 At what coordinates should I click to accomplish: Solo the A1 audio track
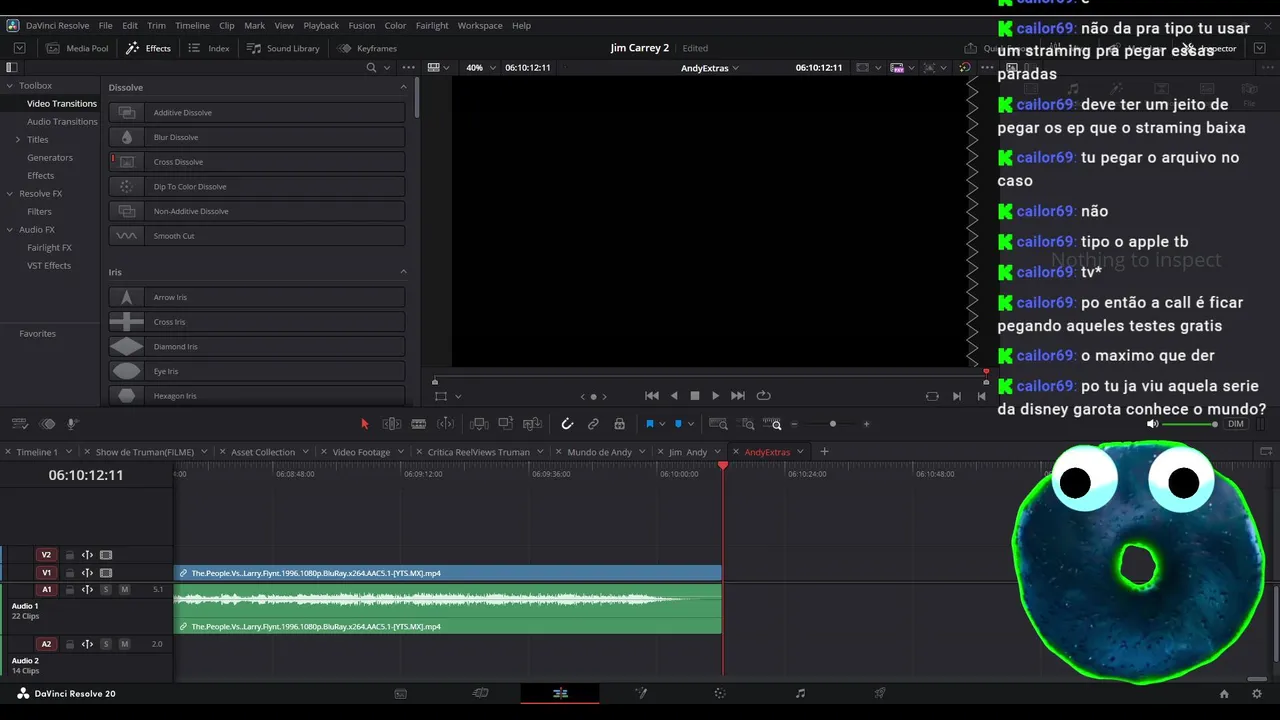point(106,590)
